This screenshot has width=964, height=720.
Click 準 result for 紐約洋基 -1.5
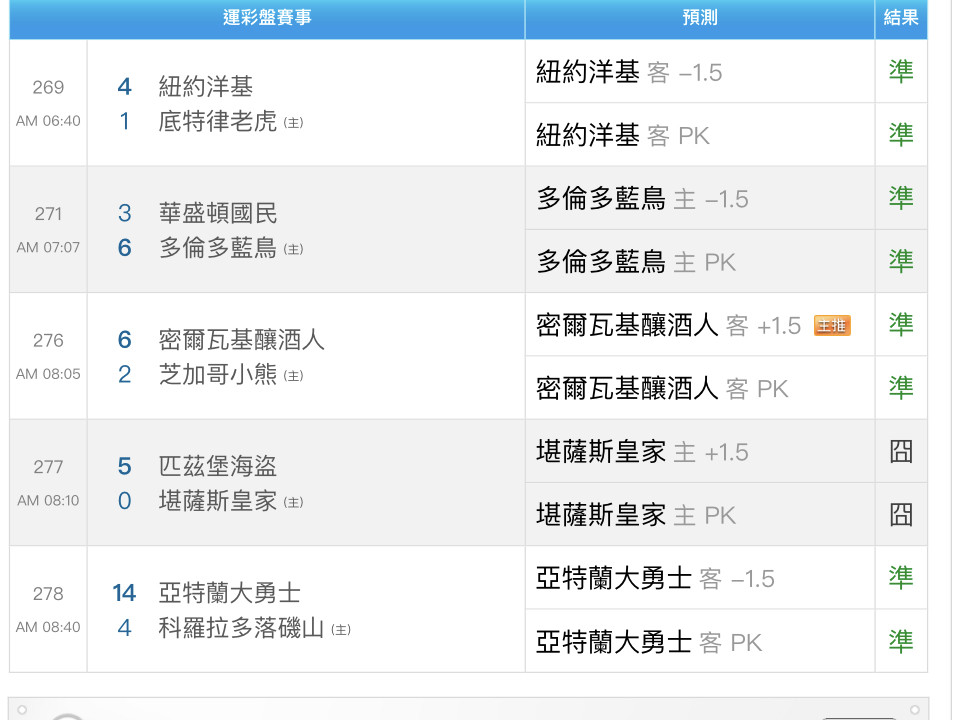[901, 72]
